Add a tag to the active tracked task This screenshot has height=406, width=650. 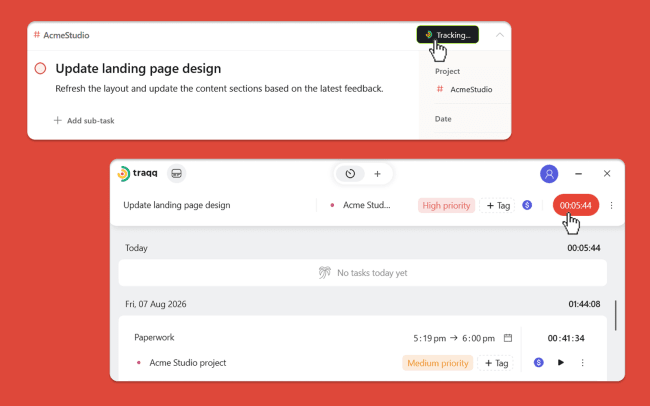point(497,206)
